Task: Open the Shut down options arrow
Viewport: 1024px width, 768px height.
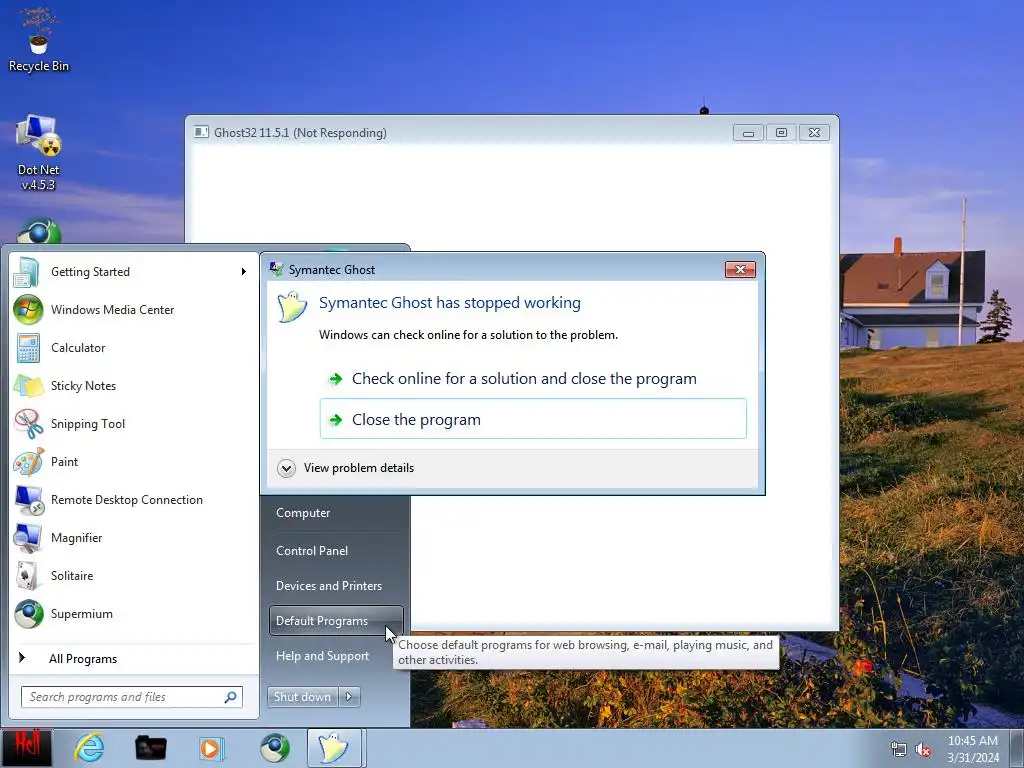Action: [x=349, y=697]
